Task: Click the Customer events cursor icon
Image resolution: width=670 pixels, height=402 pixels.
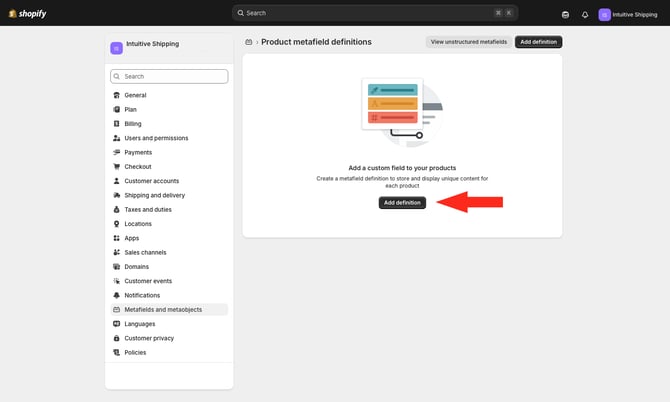Action: point(116,281)
